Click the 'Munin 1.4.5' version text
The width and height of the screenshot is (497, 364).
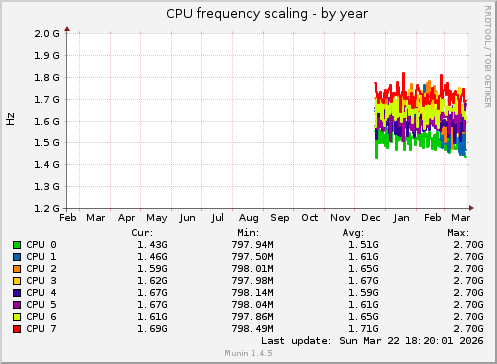coord(248,353)
